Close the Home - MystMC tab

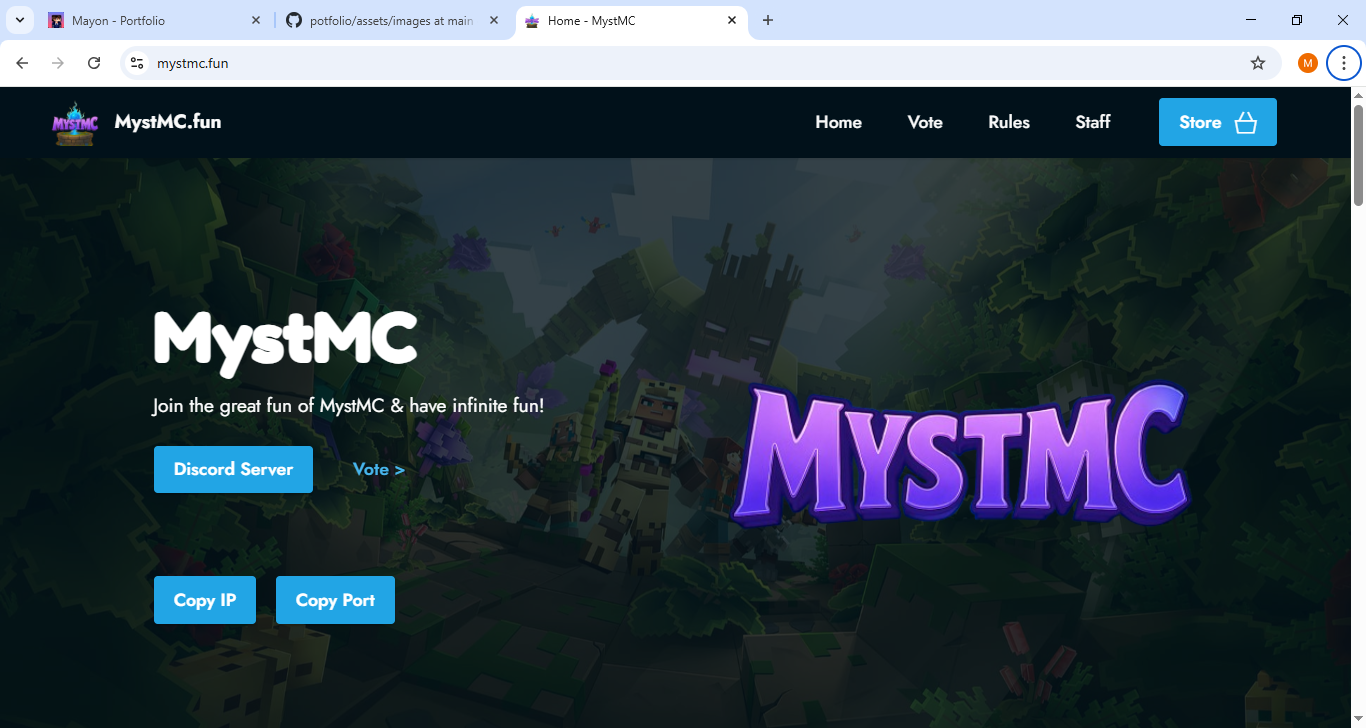point(732,20)
